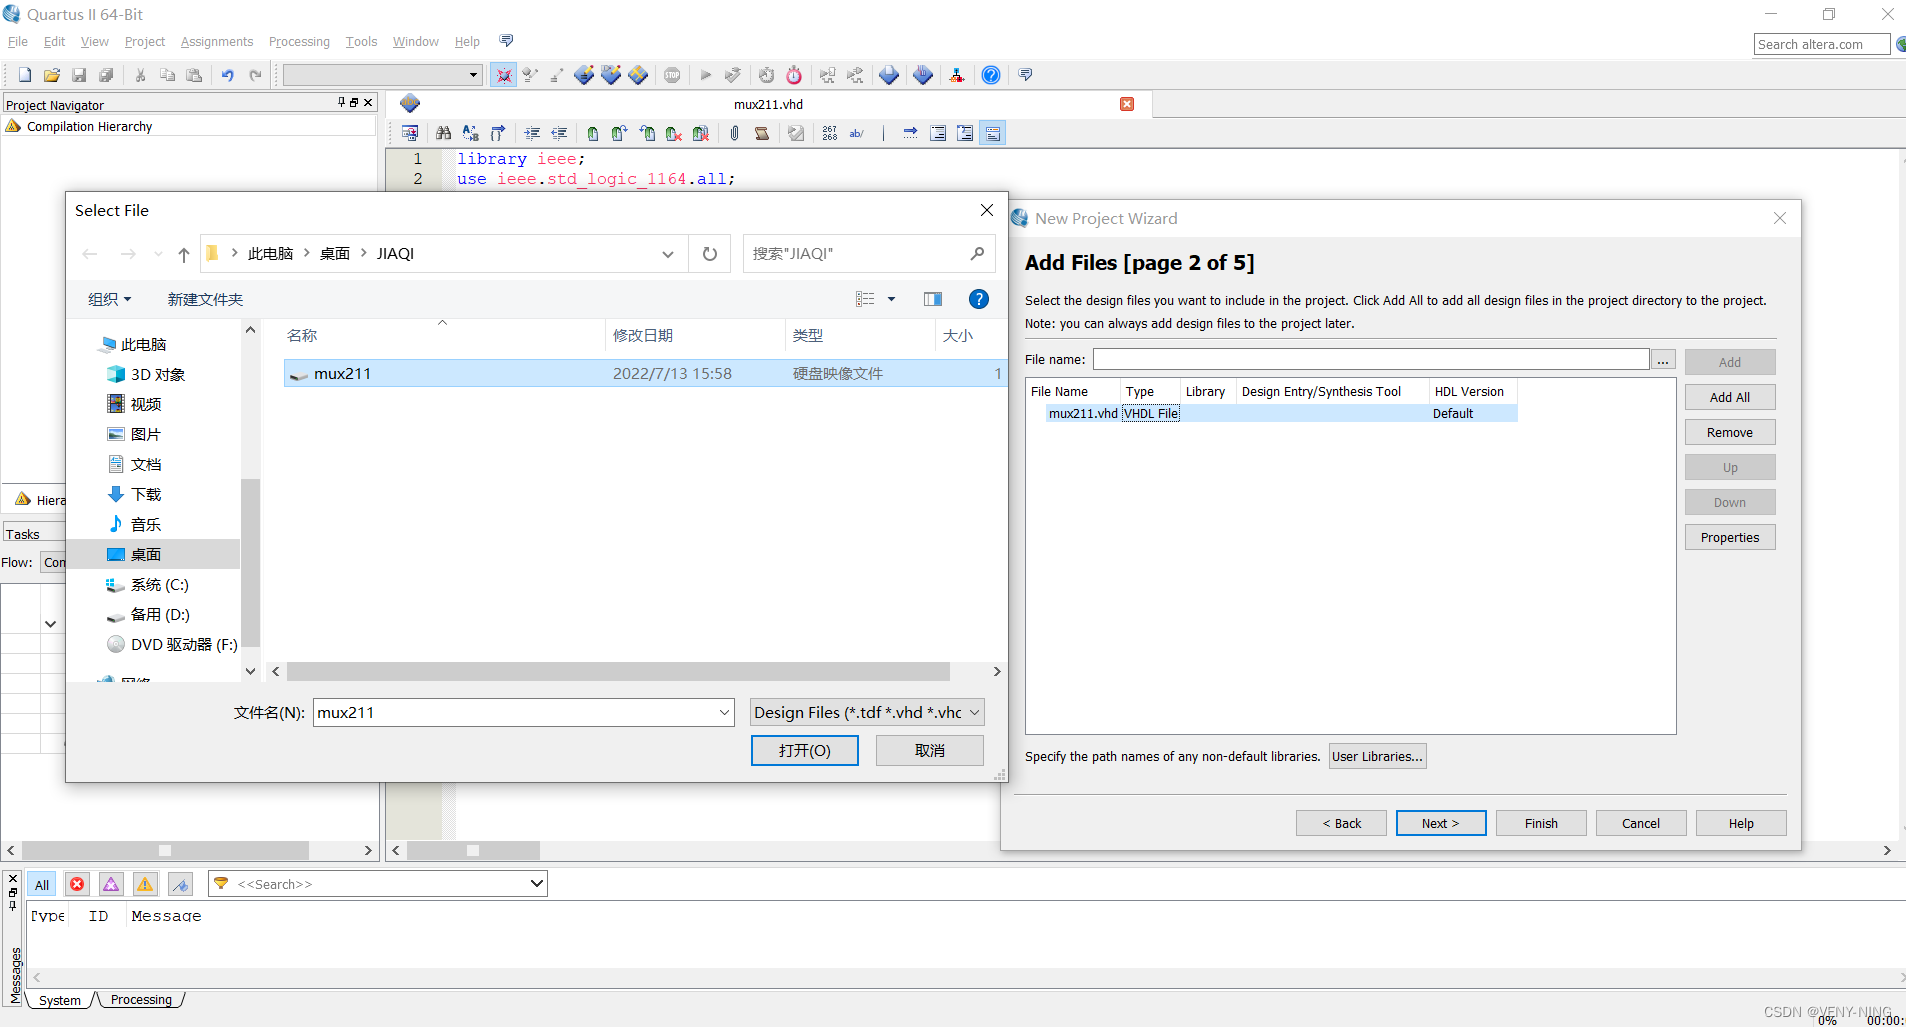1906x1027 pixels.
Task: Open the Processing menu
Action: point(299,41)
